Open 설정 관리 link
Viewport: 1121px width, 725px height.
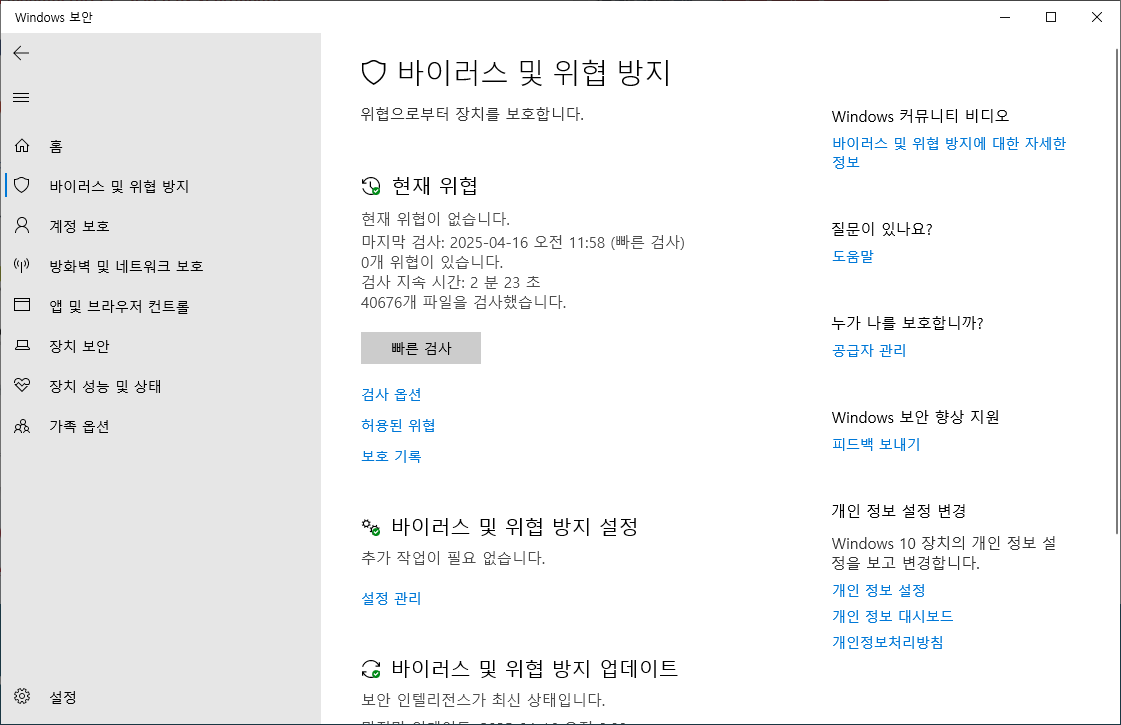(391, 598)
